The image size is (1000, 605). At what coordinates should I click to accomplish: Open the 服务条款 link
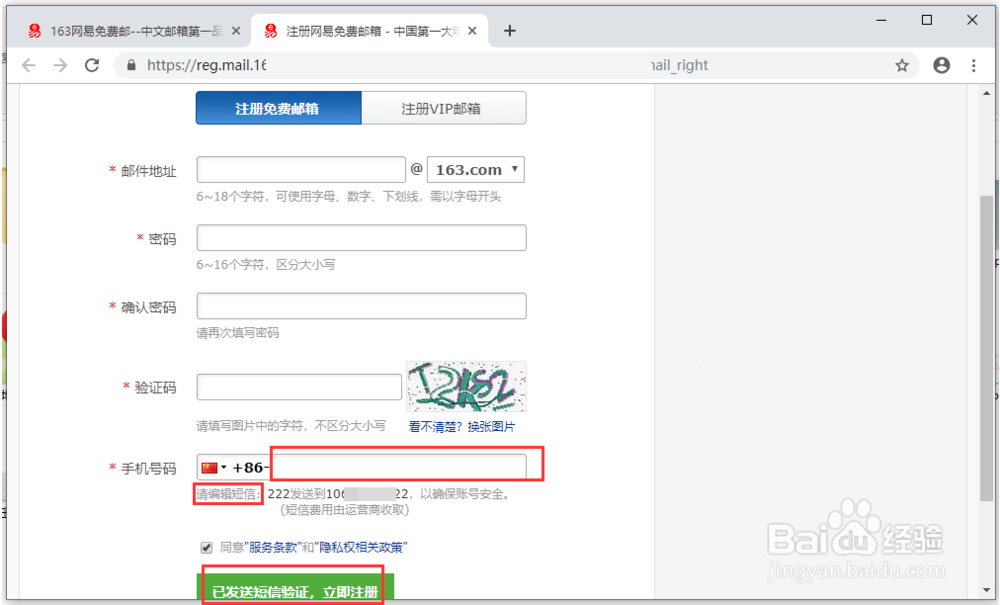coord(273,547)
